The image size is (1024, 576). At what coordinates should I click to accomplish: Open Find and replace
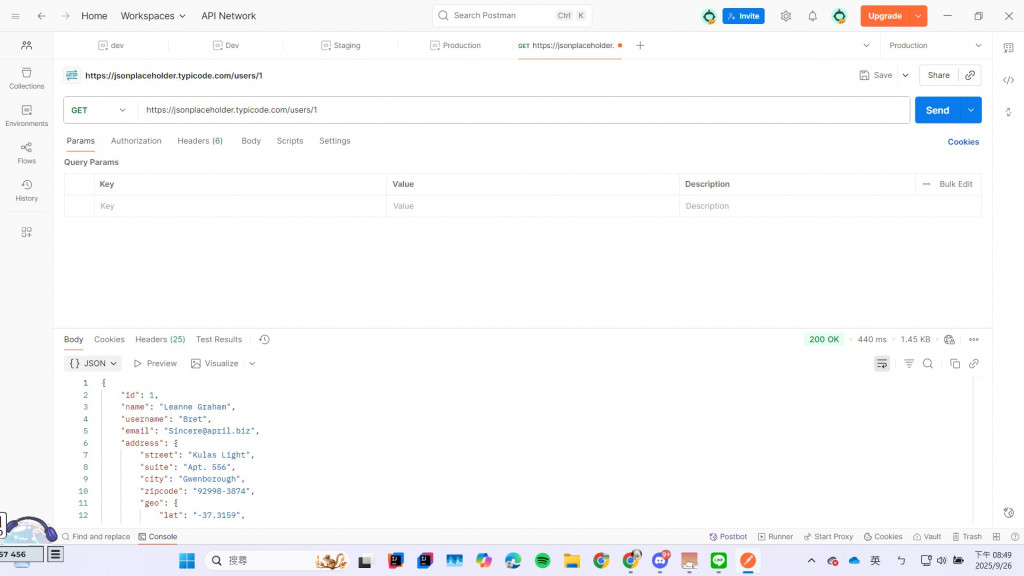pos(96,536)
